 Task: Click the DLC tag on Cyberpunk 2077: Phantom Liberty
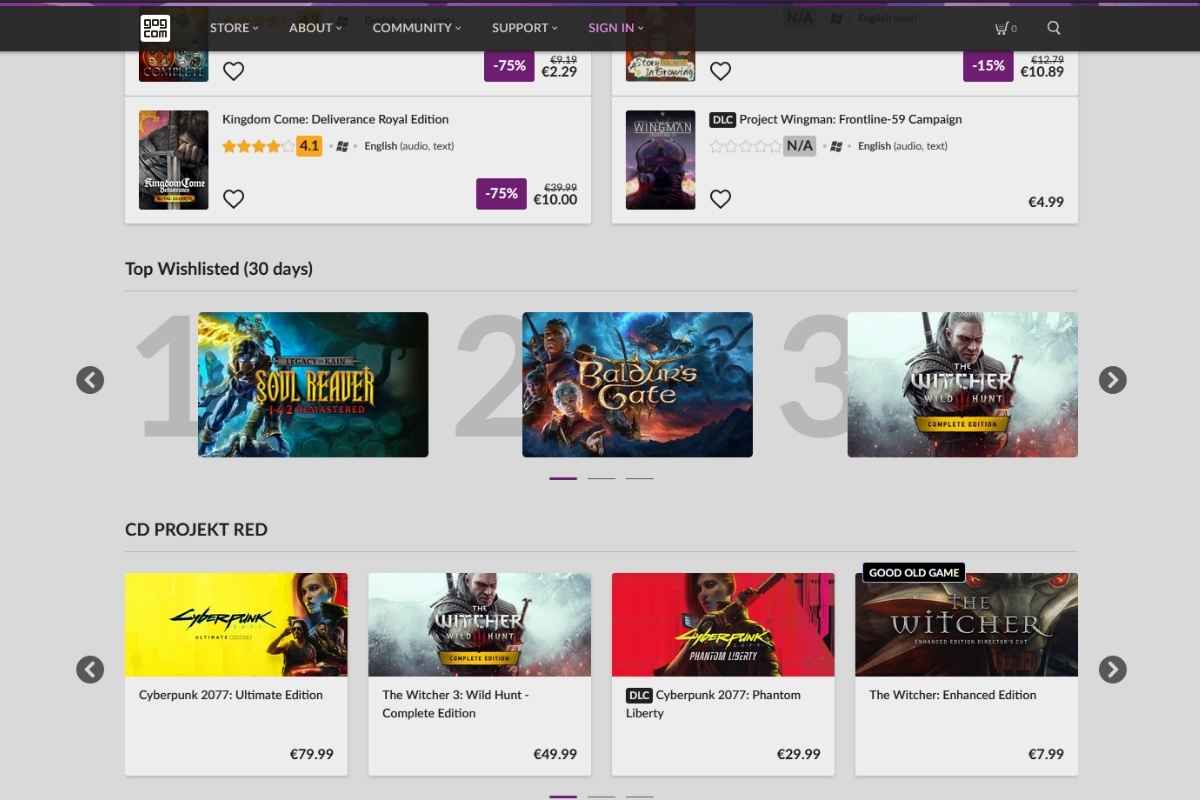640,694
